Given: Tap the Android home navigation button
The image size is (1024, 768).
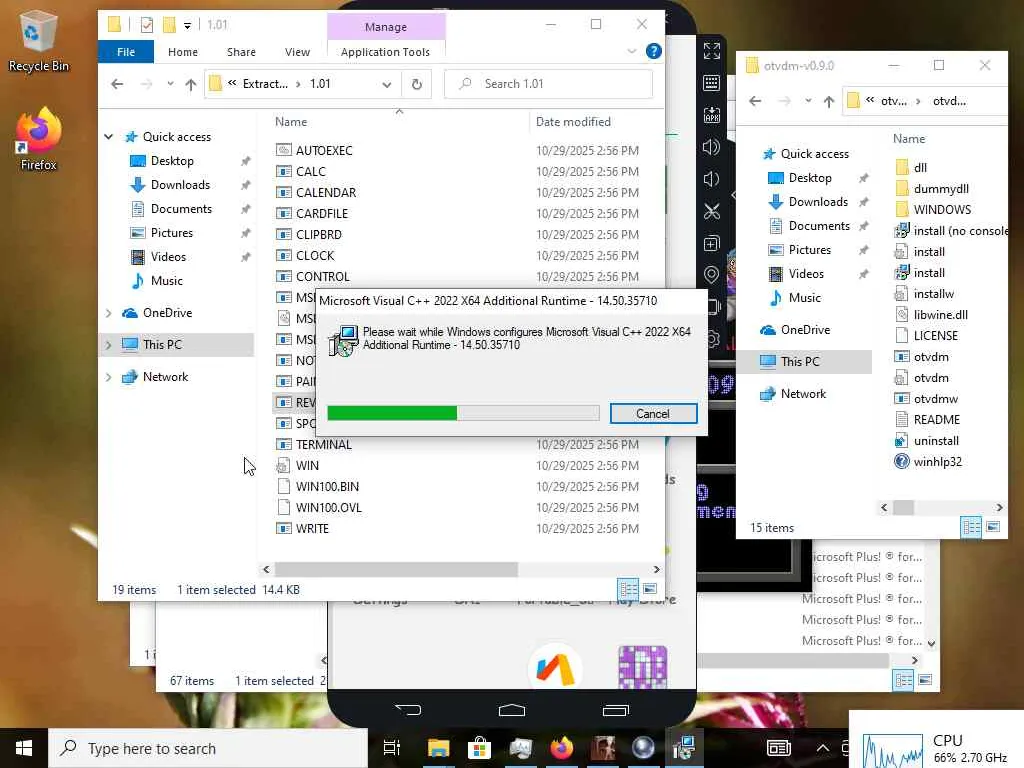Looking at the screenshot, I should 511,709.
